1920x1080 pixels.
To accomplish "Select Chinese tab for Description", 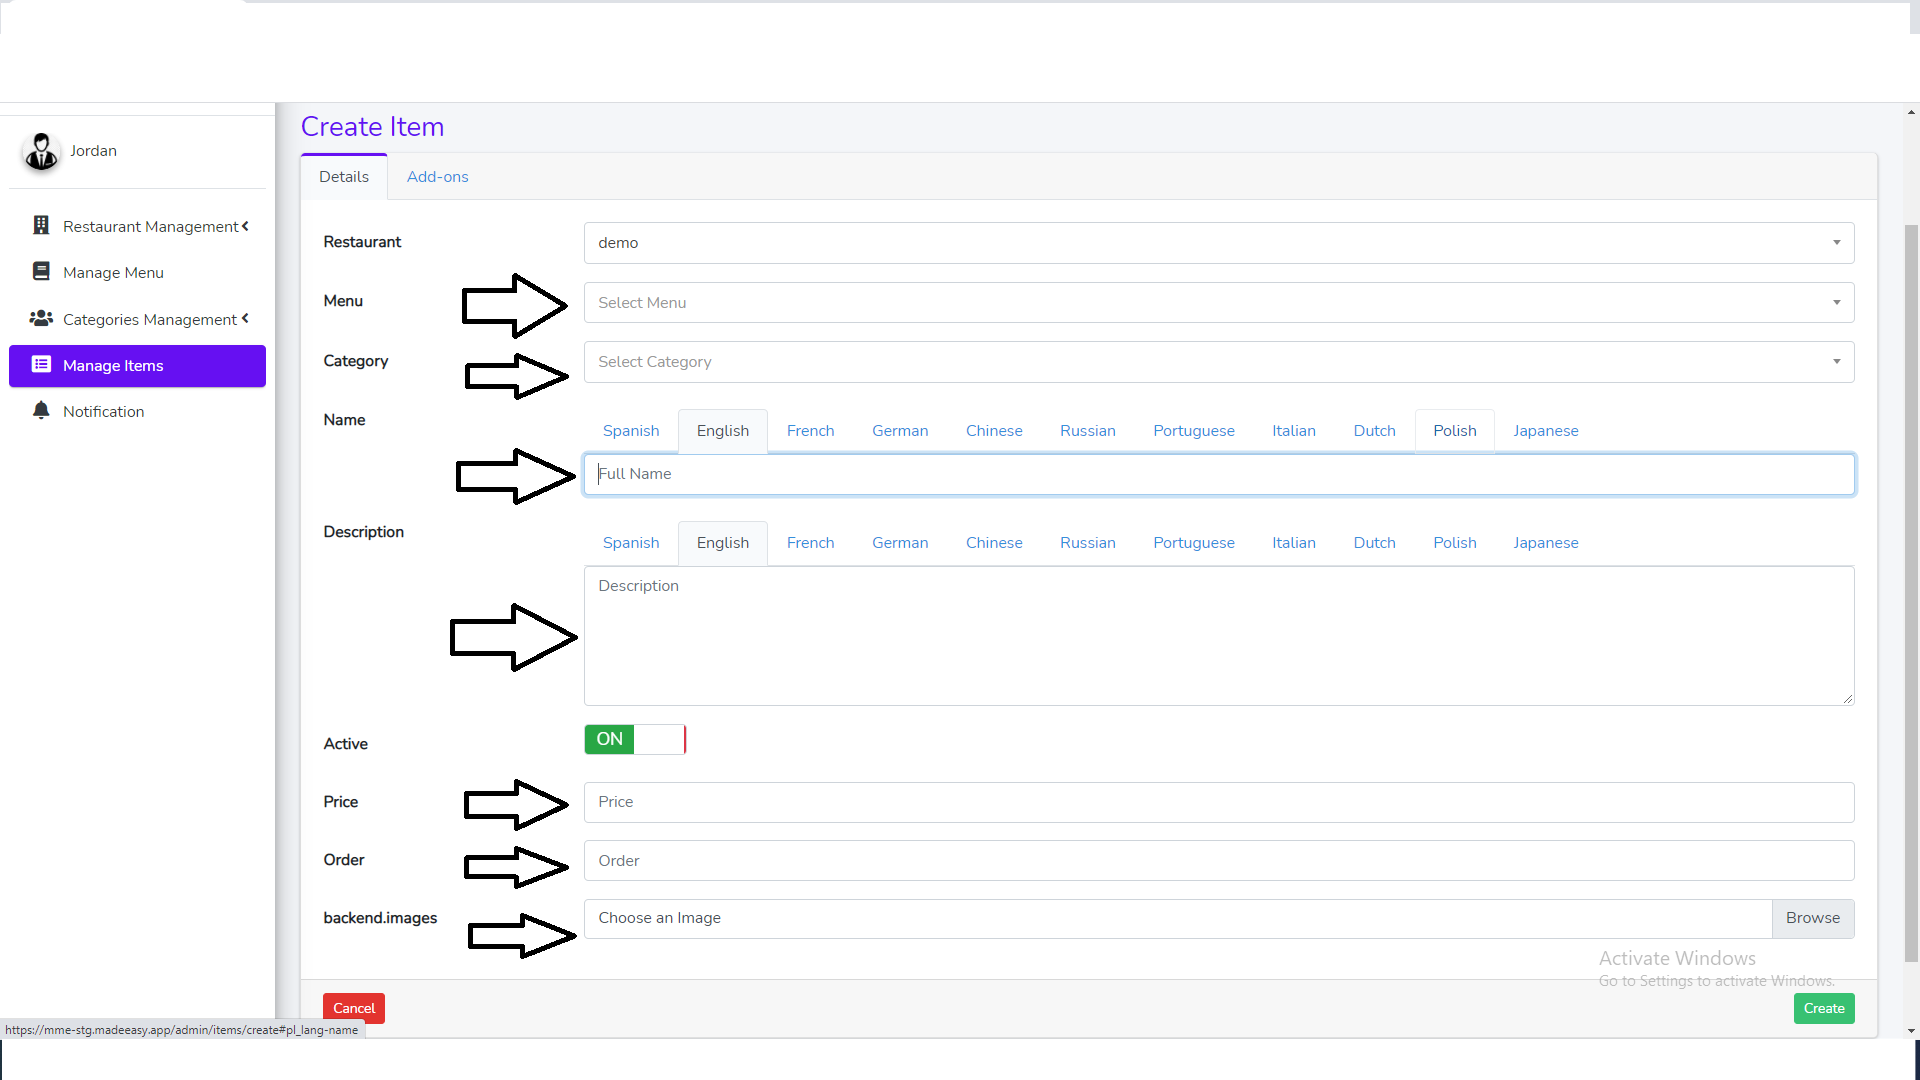I will point(994,543).
